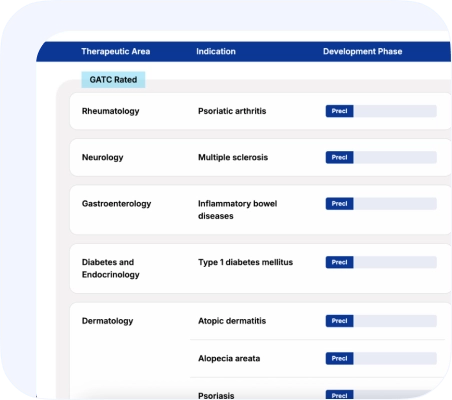Open the Dermatology therapeutic area
Screen dimensions: 452x400
[108, 321]
